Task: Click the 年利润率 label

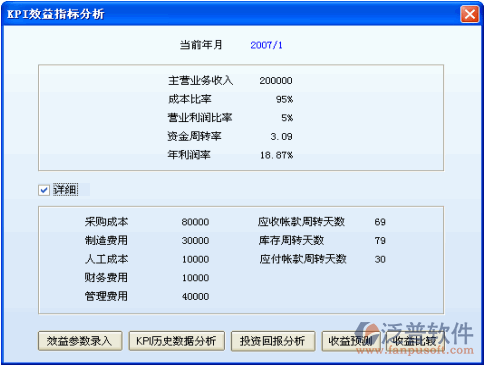Action: click(x=189, y=155)
